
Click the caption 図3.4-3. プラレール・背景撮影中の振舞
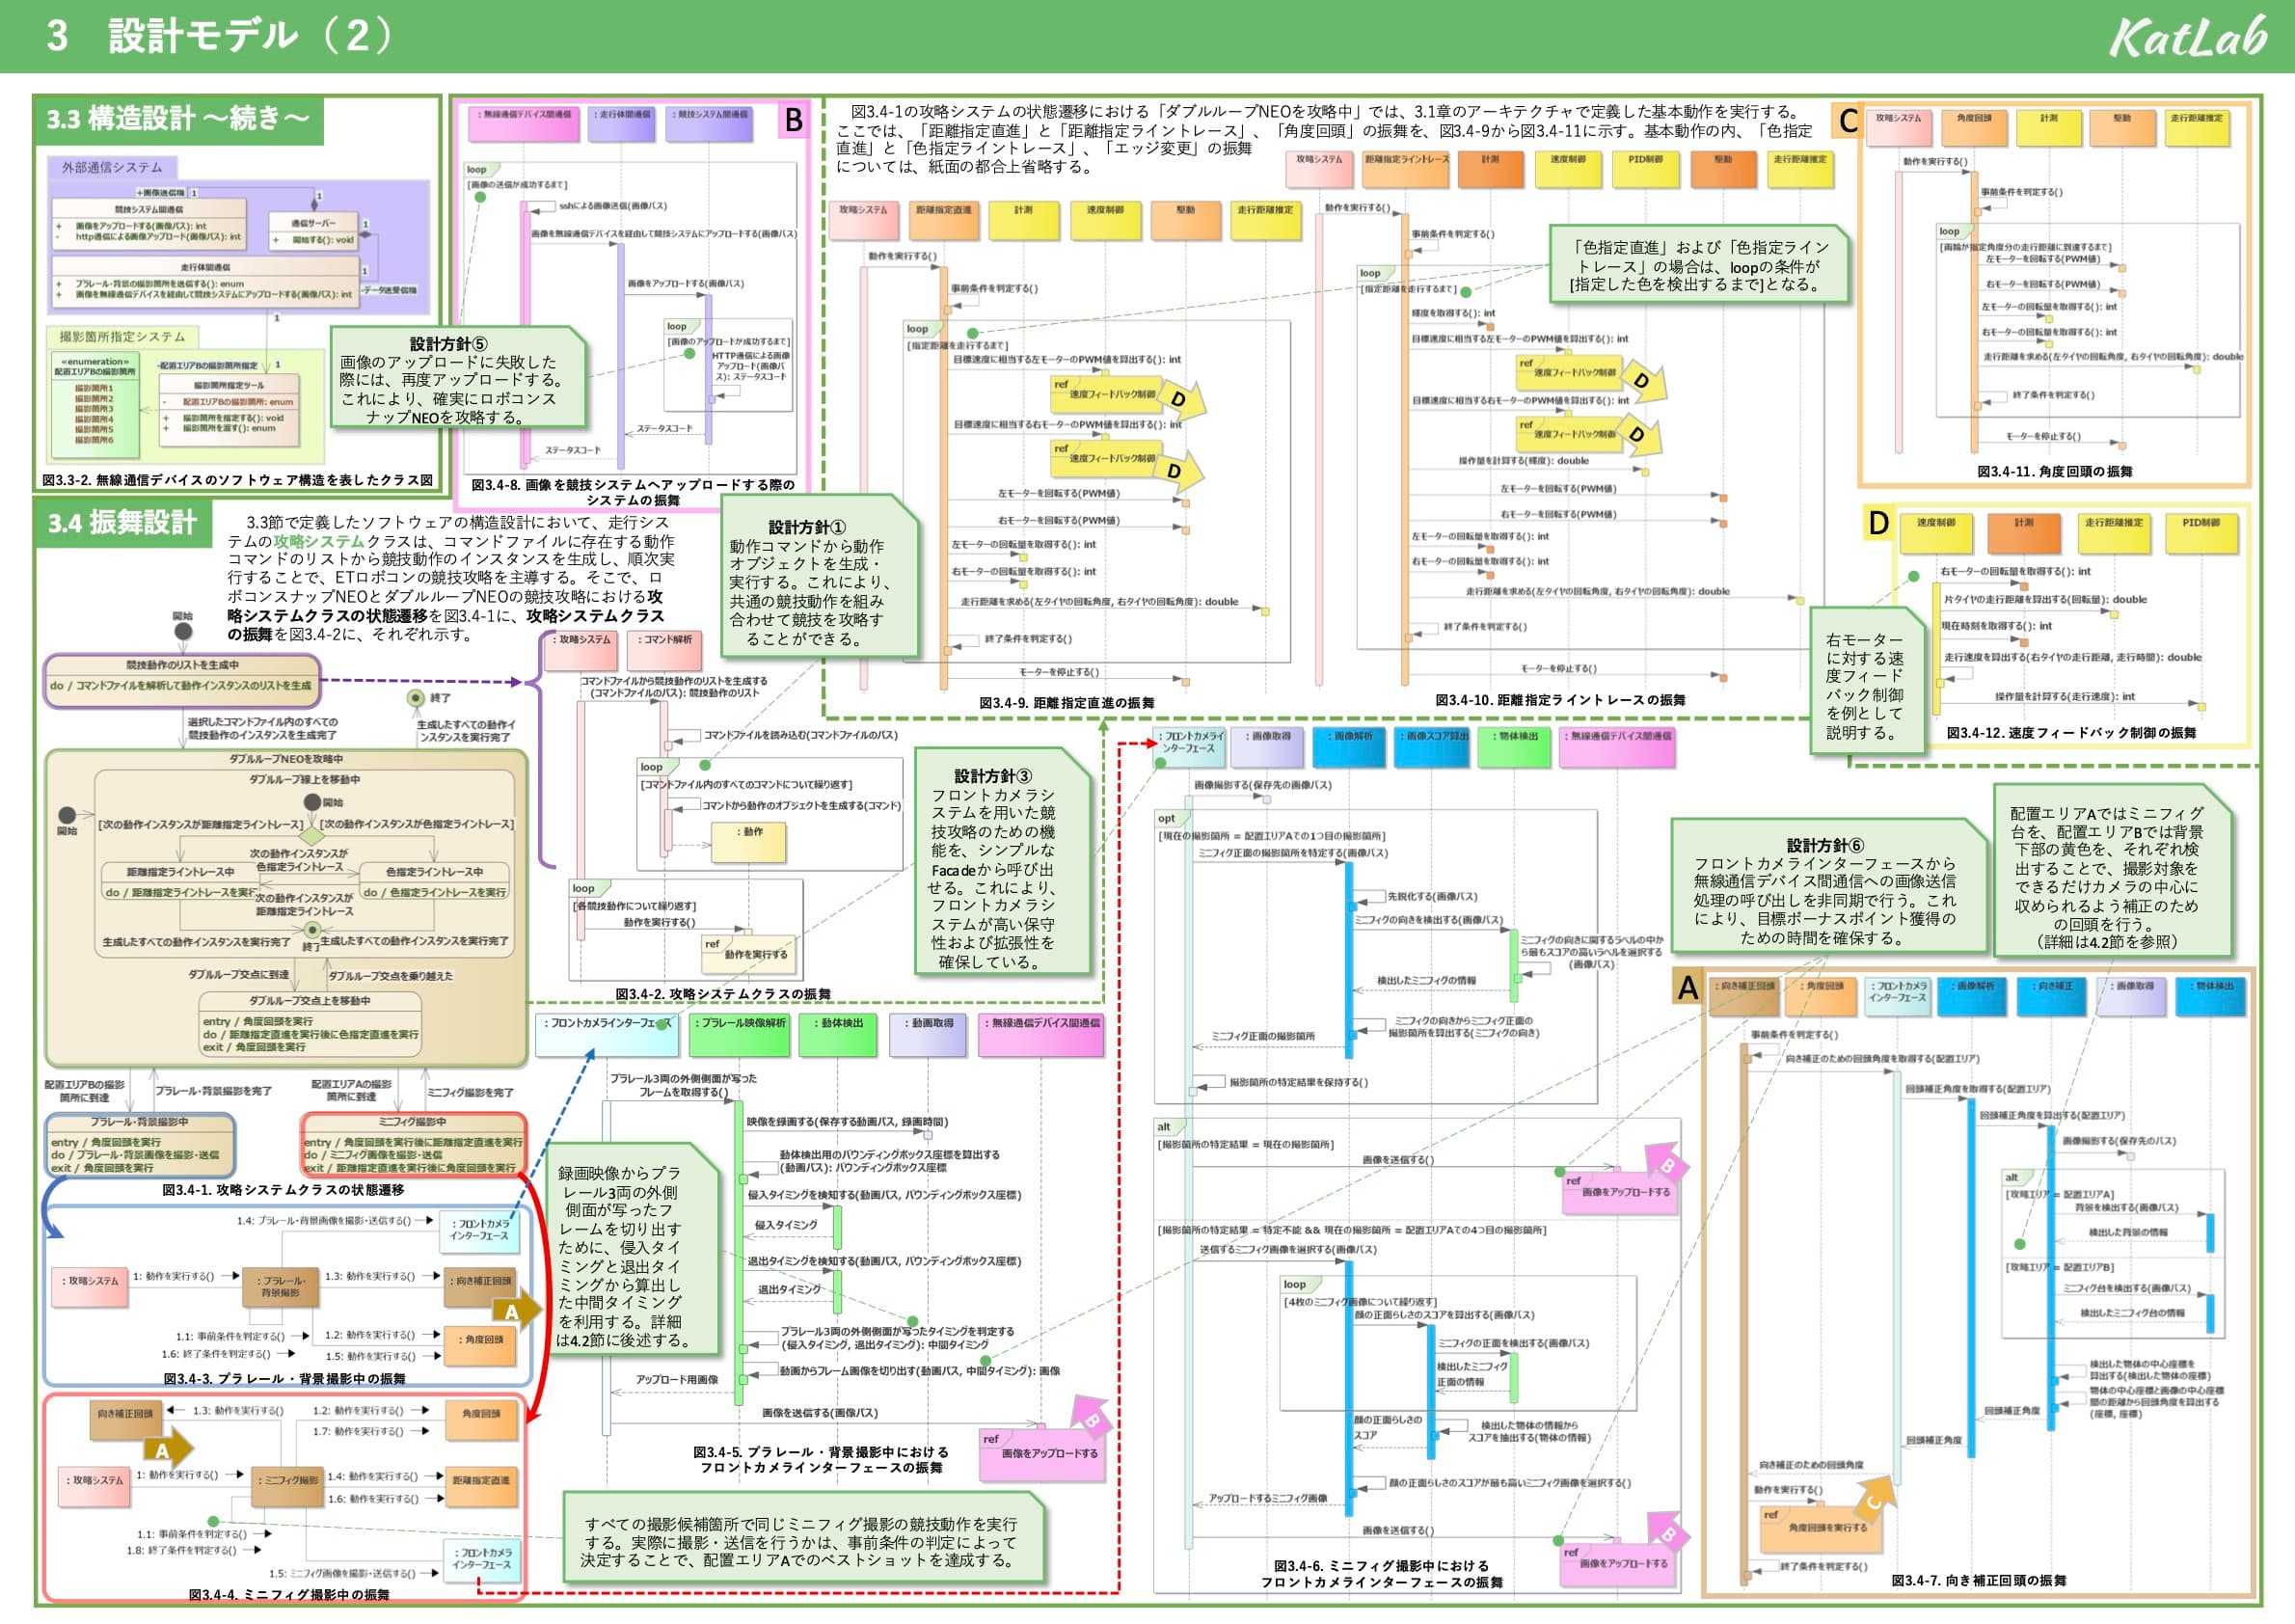284,1379
